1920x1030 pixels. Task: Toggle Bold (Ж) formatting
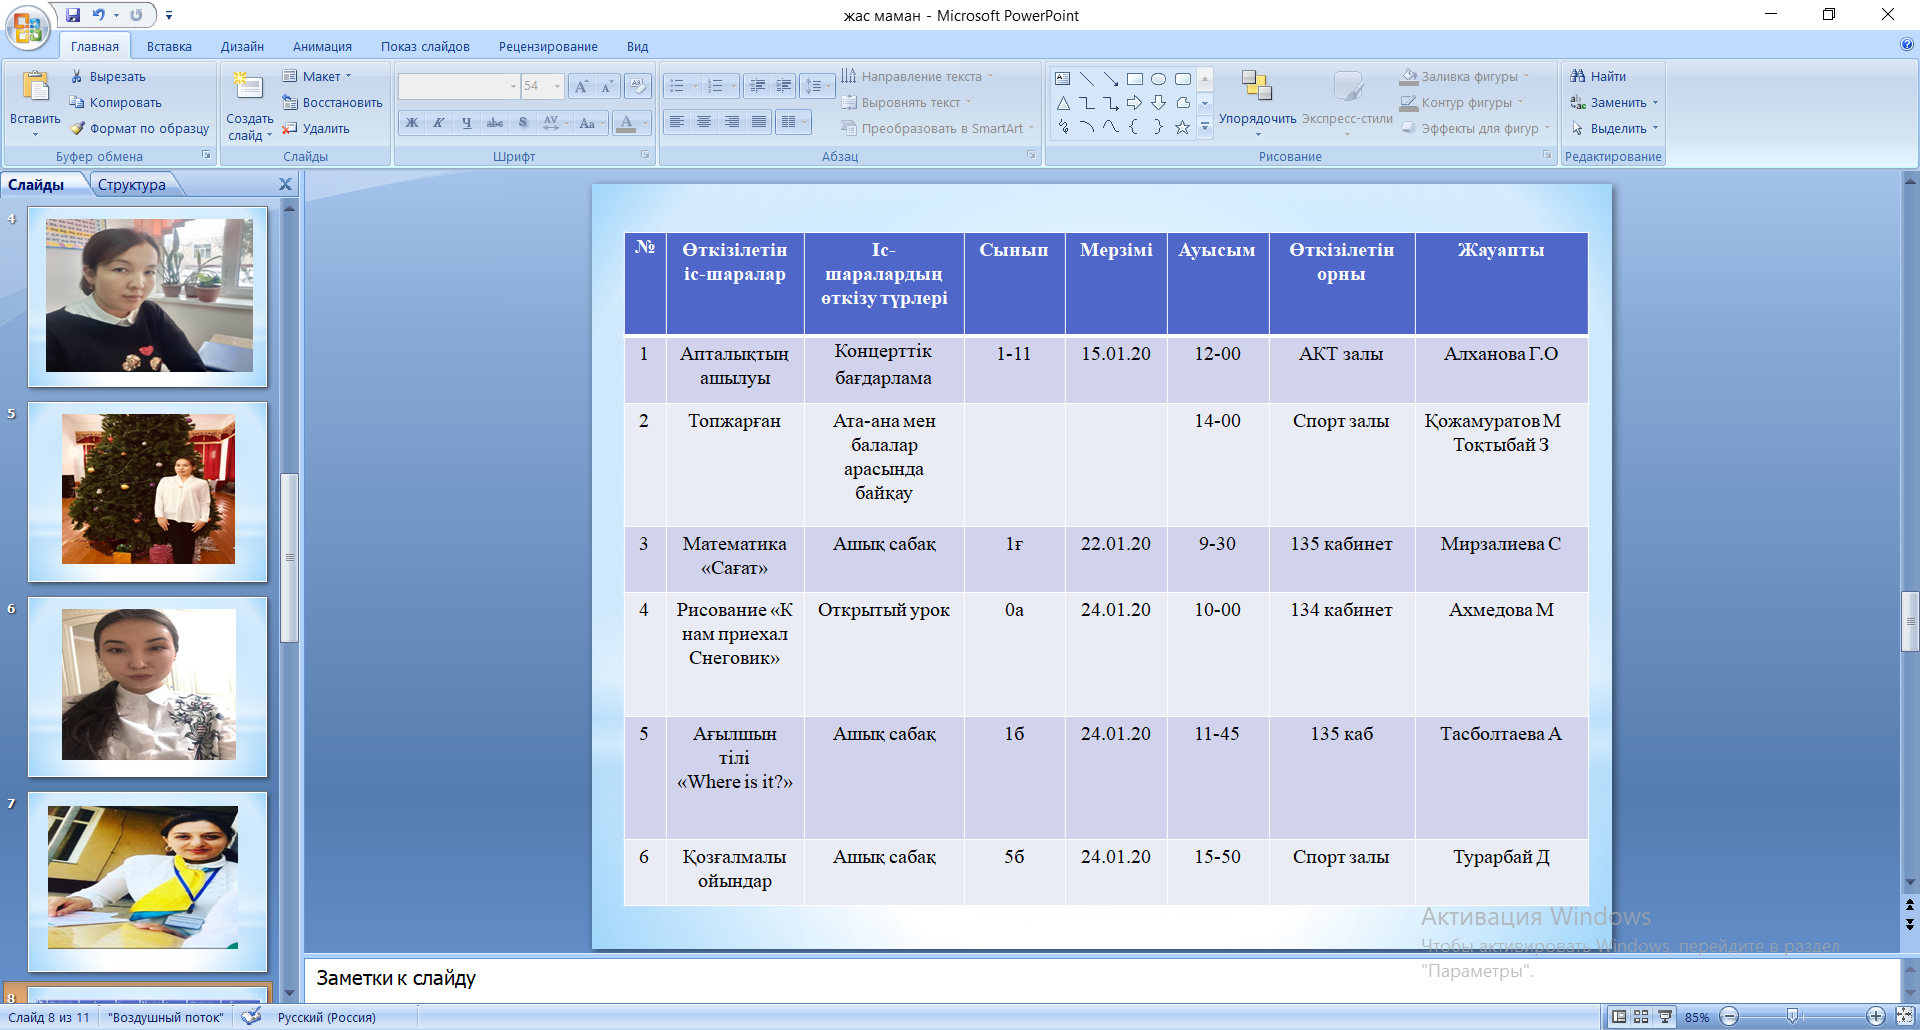pos(412,123)
